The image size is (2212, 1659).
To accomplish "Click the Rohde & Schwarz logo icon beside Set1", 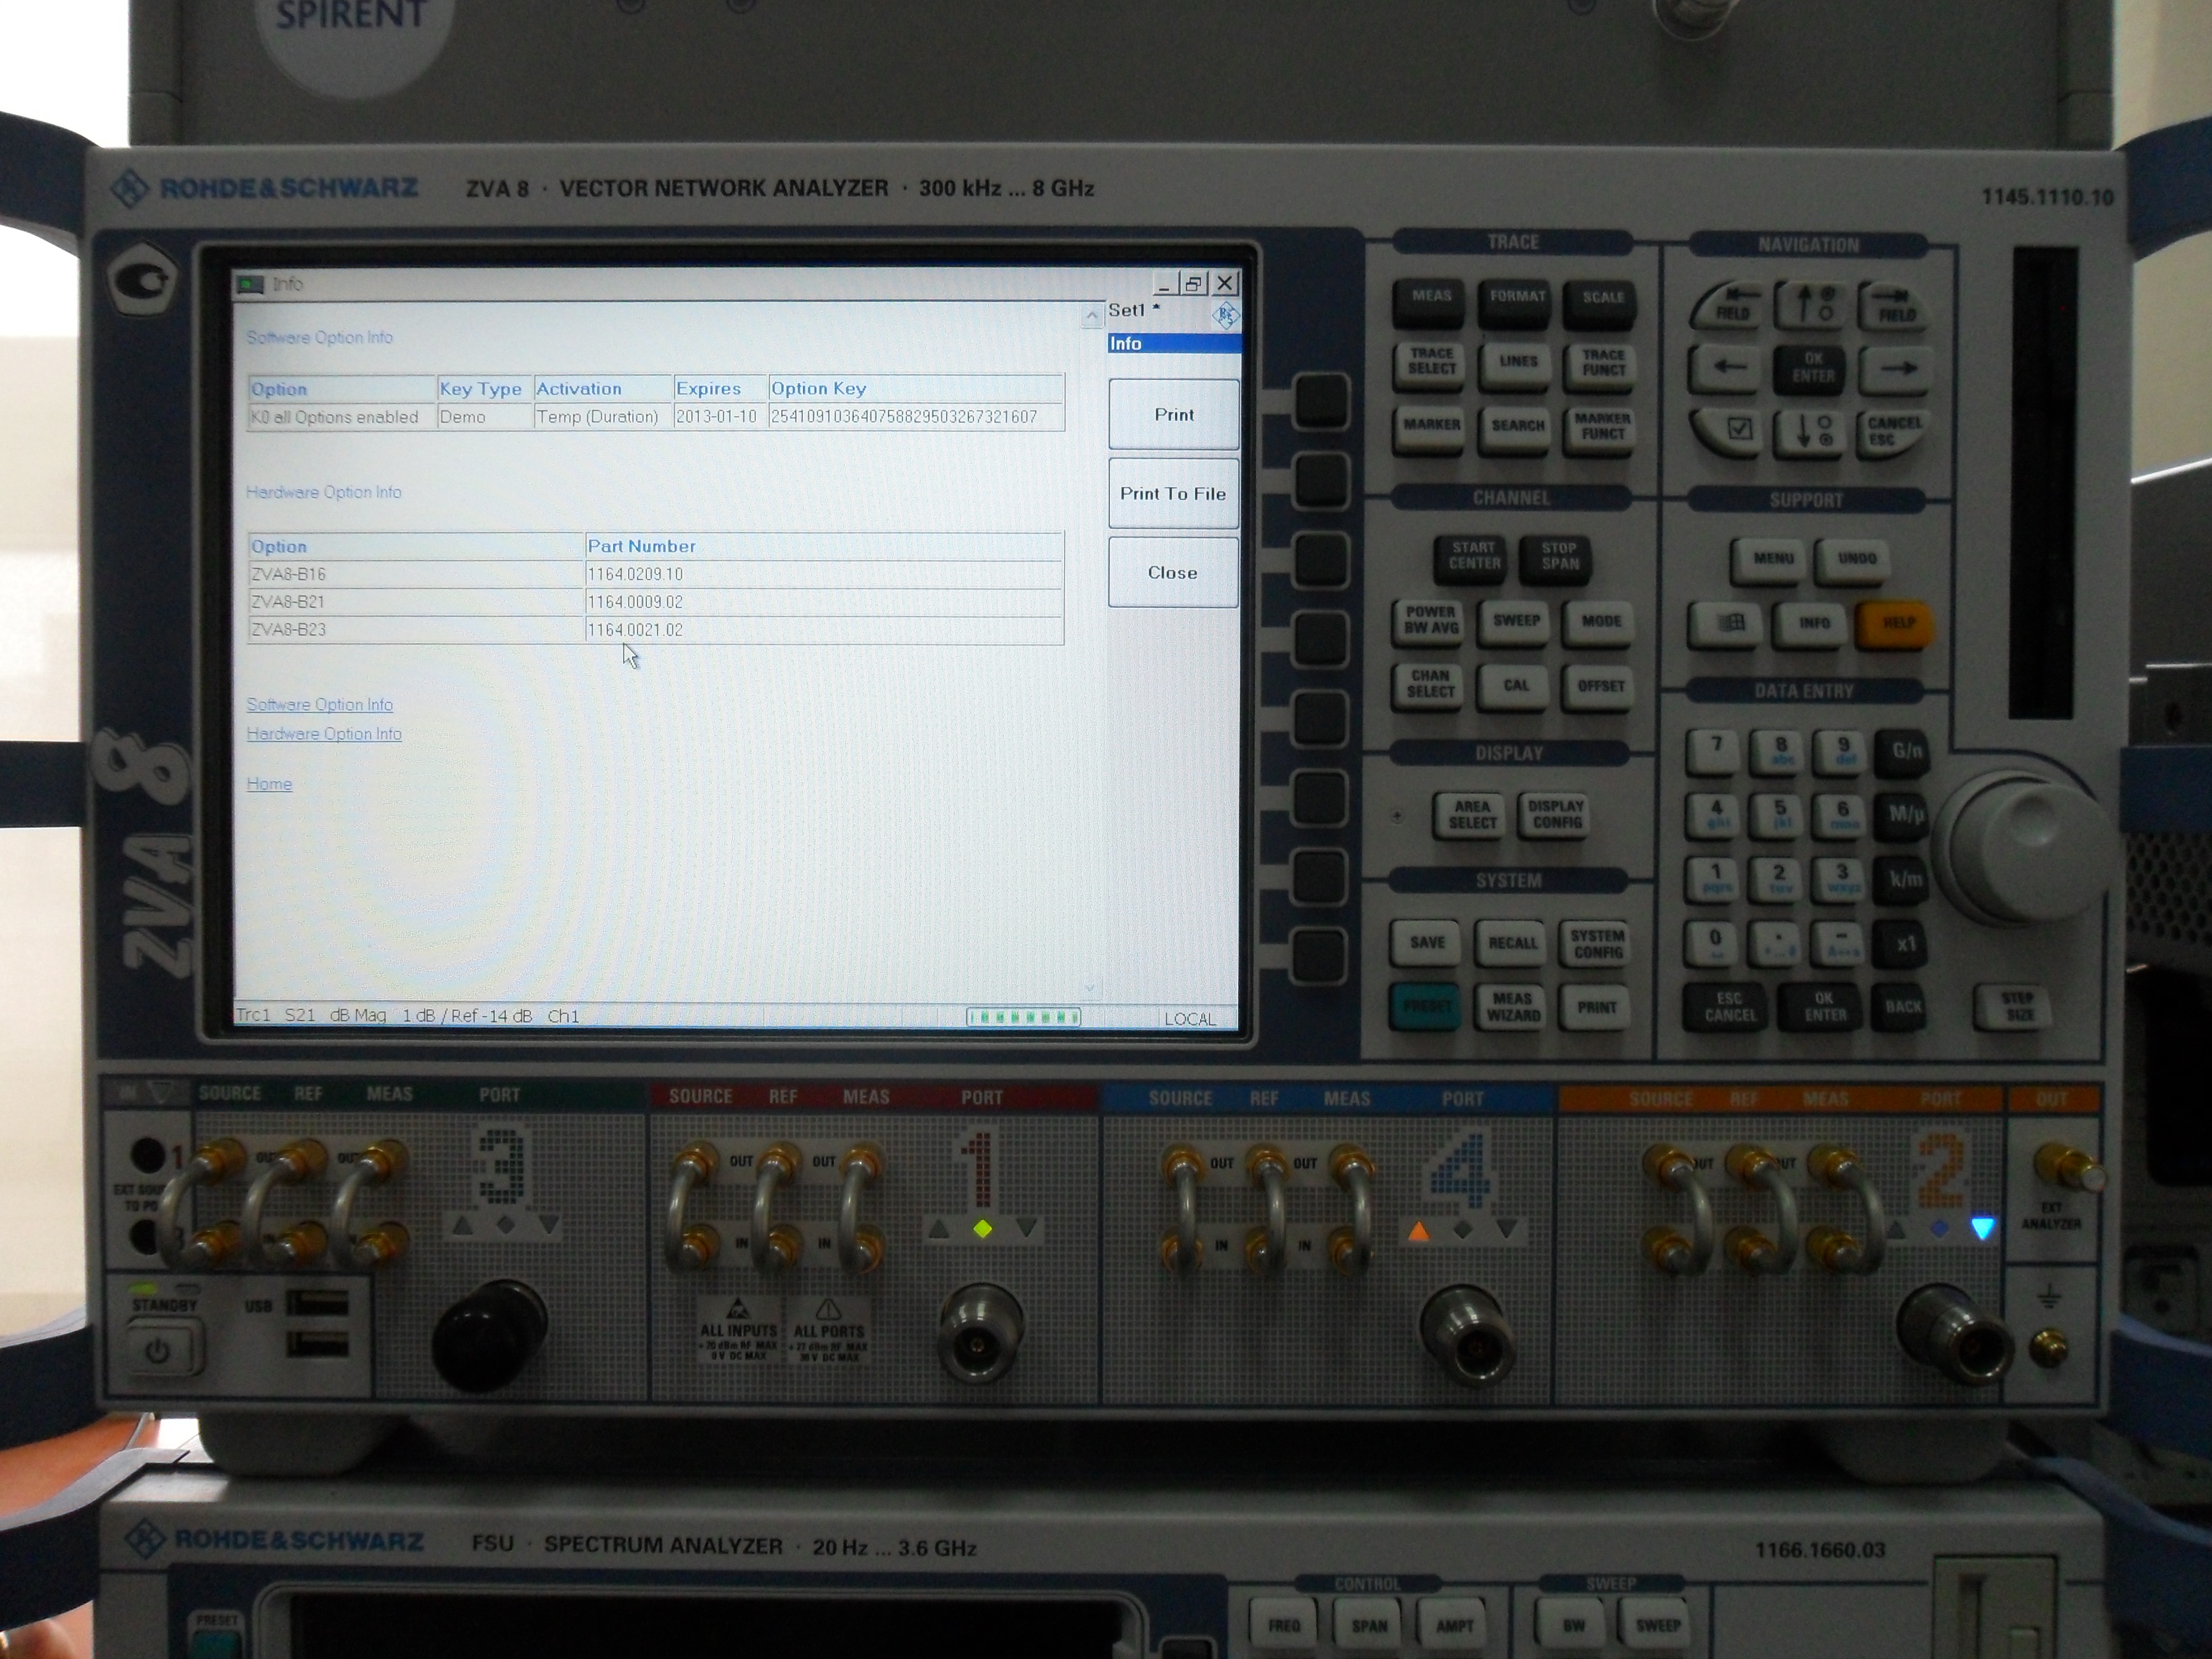I will 1225,316.
